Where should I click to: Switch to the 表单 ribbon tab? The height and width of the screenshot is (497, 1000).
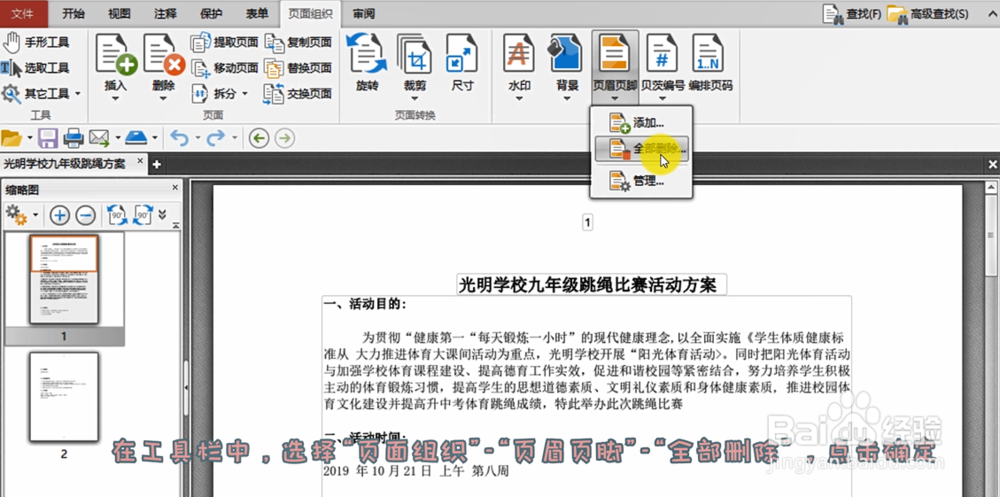[256, 13]
